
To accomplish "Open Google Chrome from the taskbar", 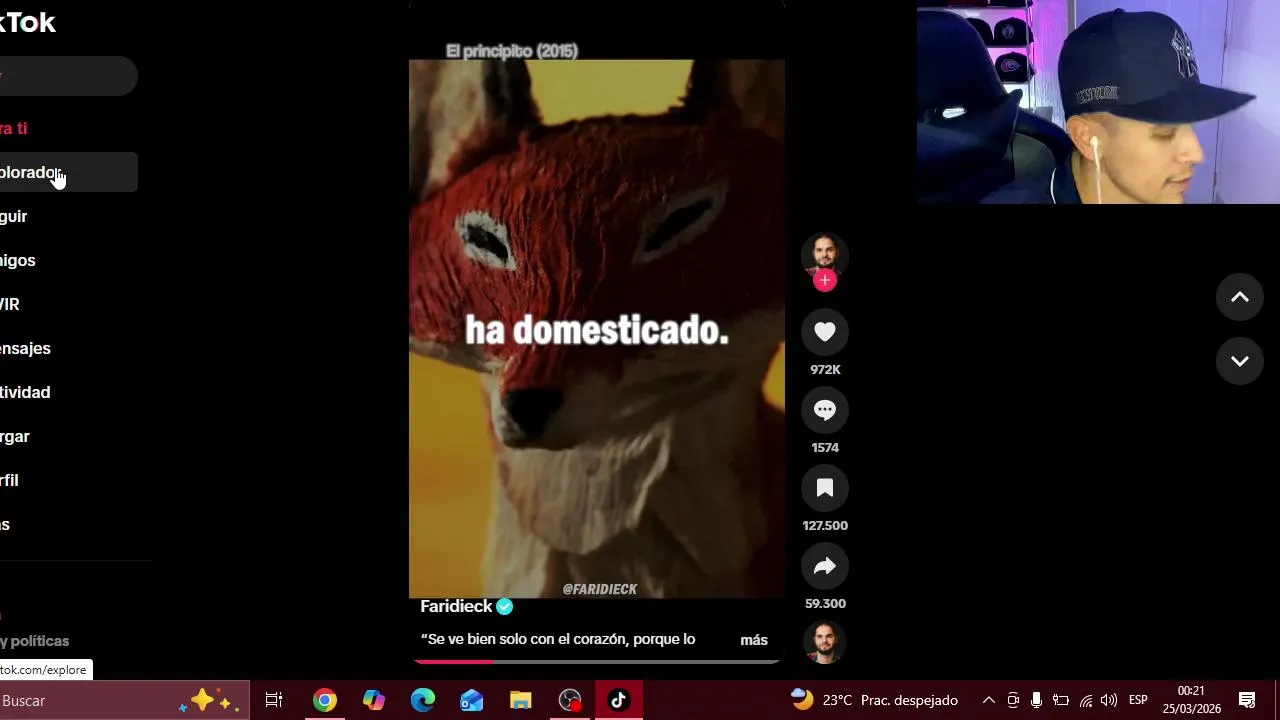I will click(324, 701).
